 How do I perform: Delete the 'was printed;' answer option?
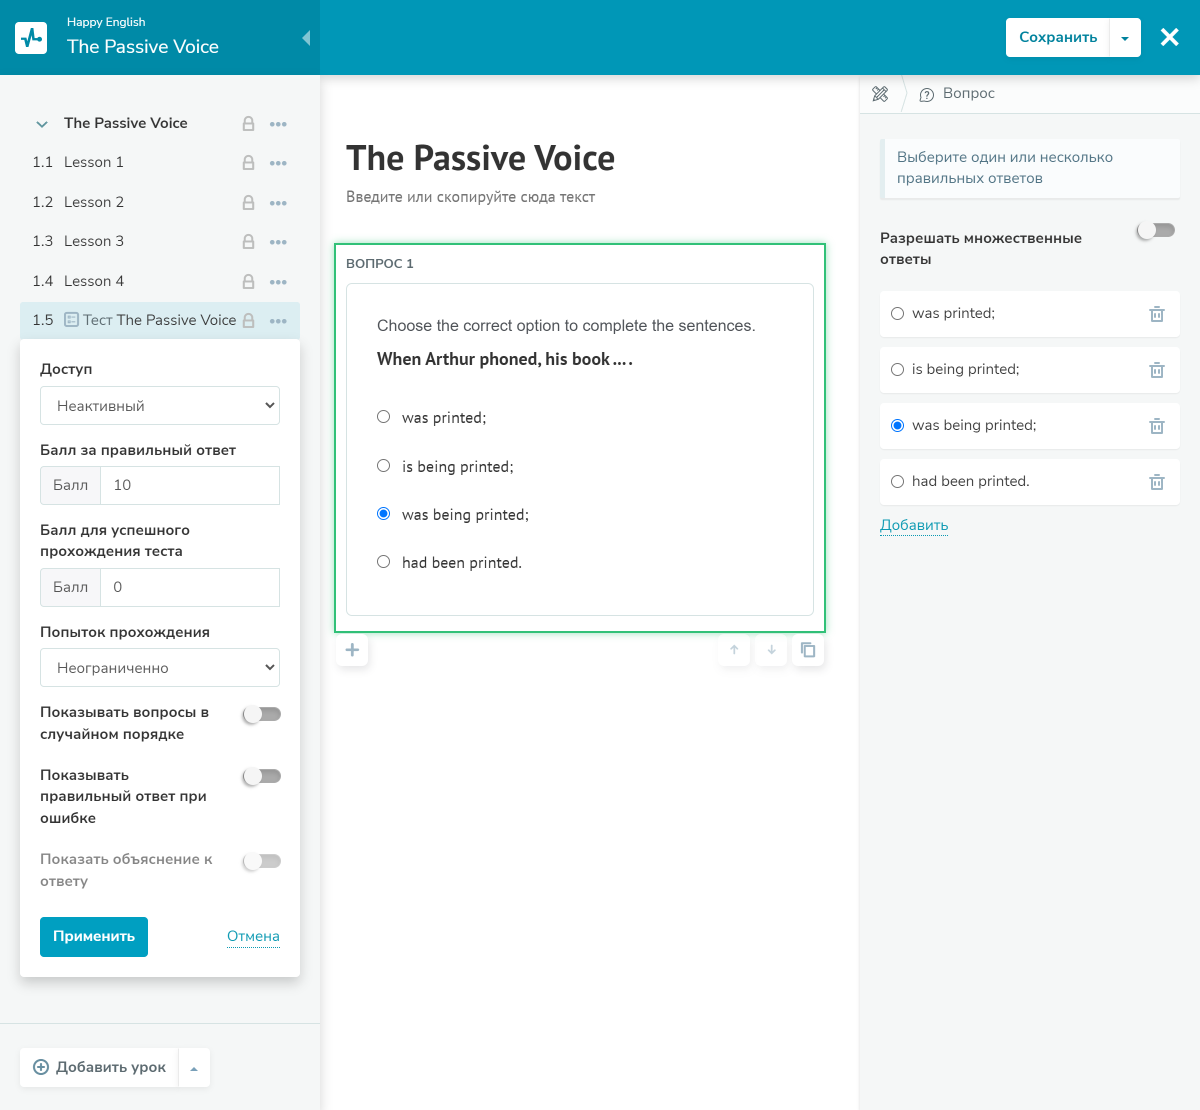[x=1157, y=314]
